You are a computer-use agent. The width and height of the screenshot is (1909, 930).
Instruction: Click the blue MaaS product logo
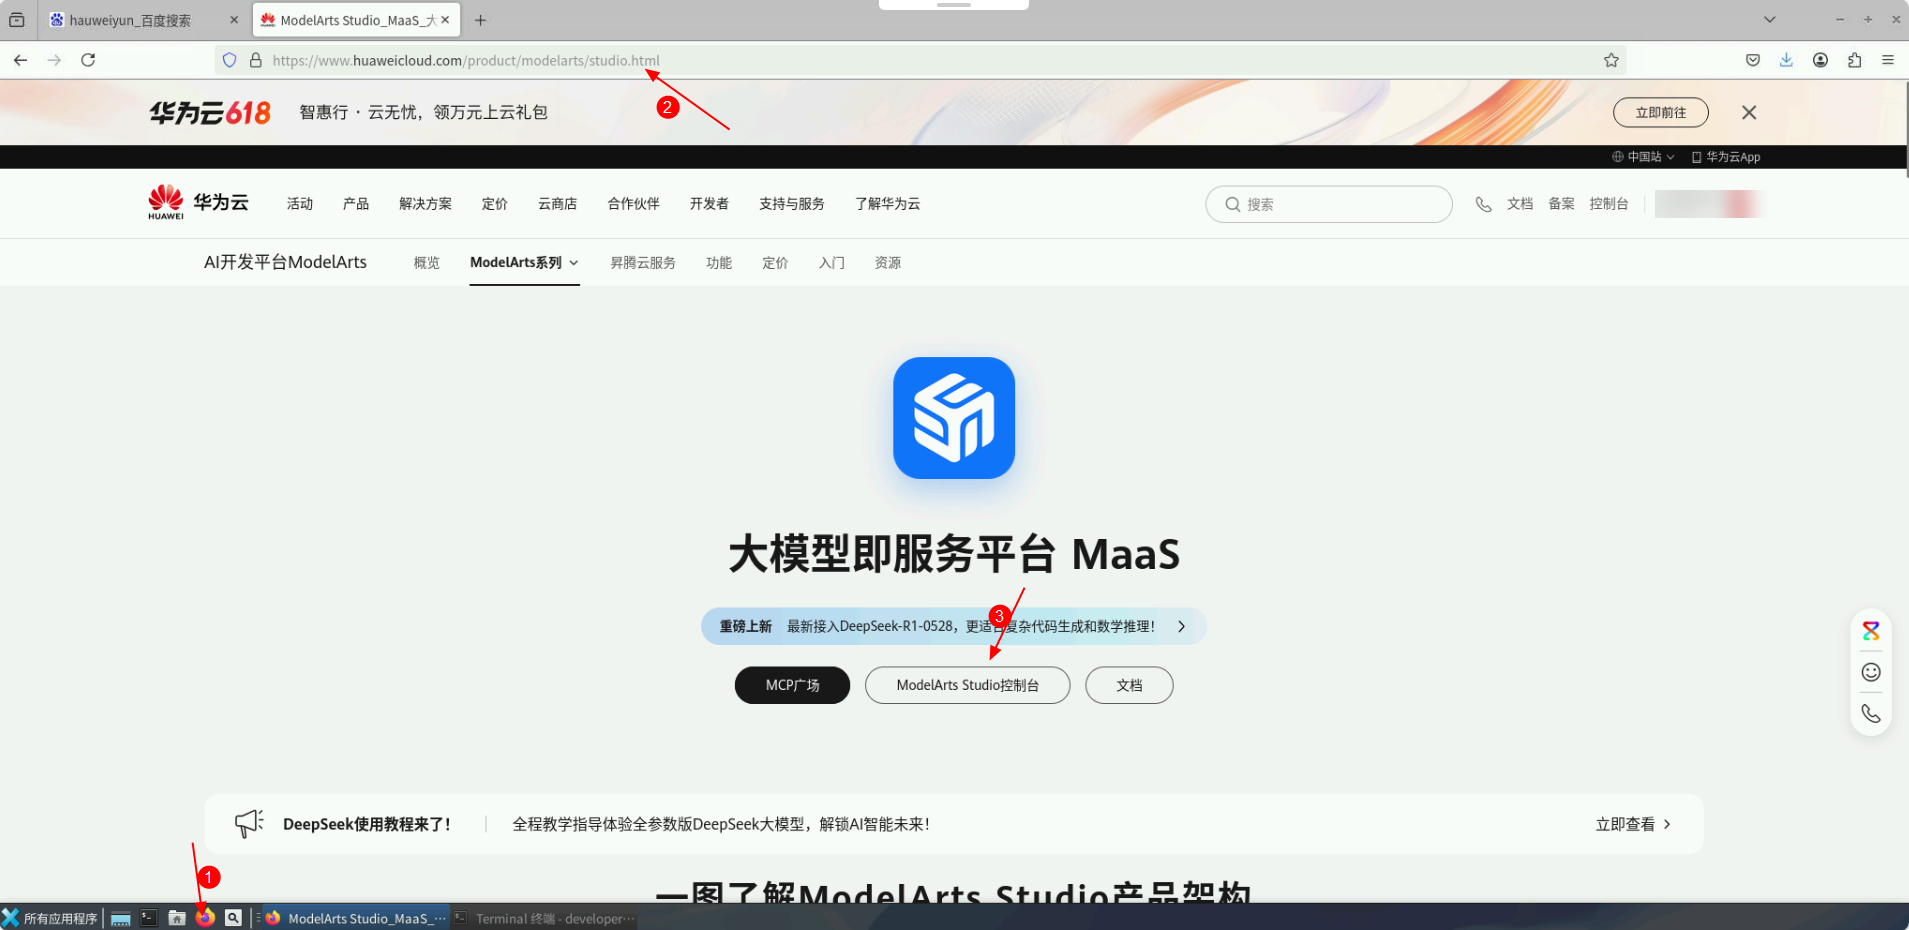coord(954,418)
